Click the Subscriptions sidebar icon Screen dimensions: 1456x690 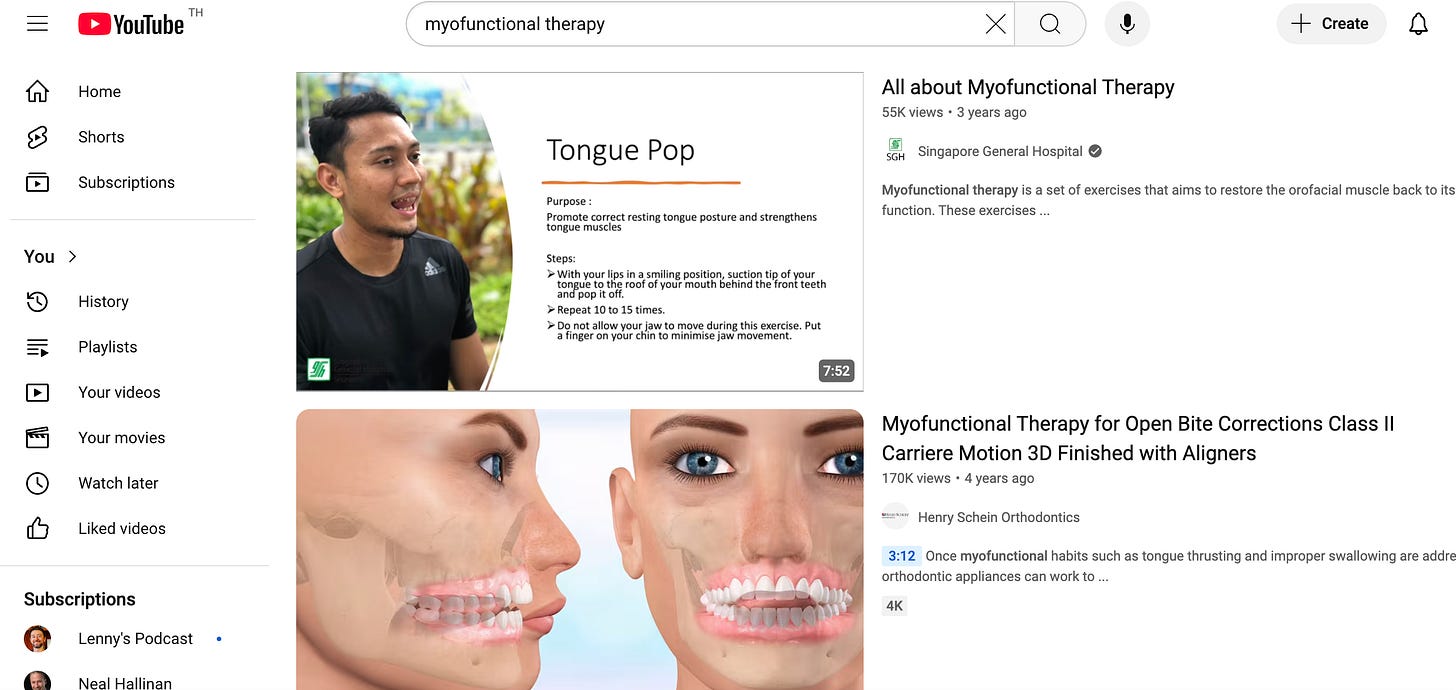coord(37,182)
